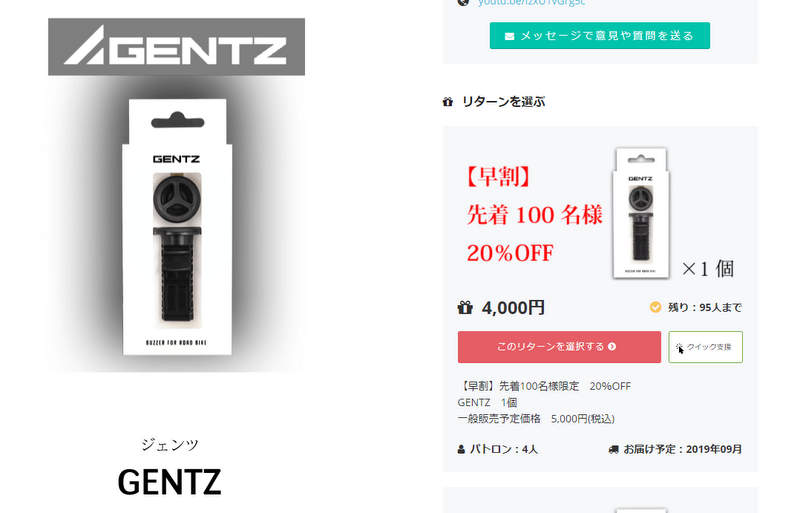Image resolution: width=800 pixels, height=513 pixels.
Task: Click the globe icon beside the youtu.be link
Action: 463,3
